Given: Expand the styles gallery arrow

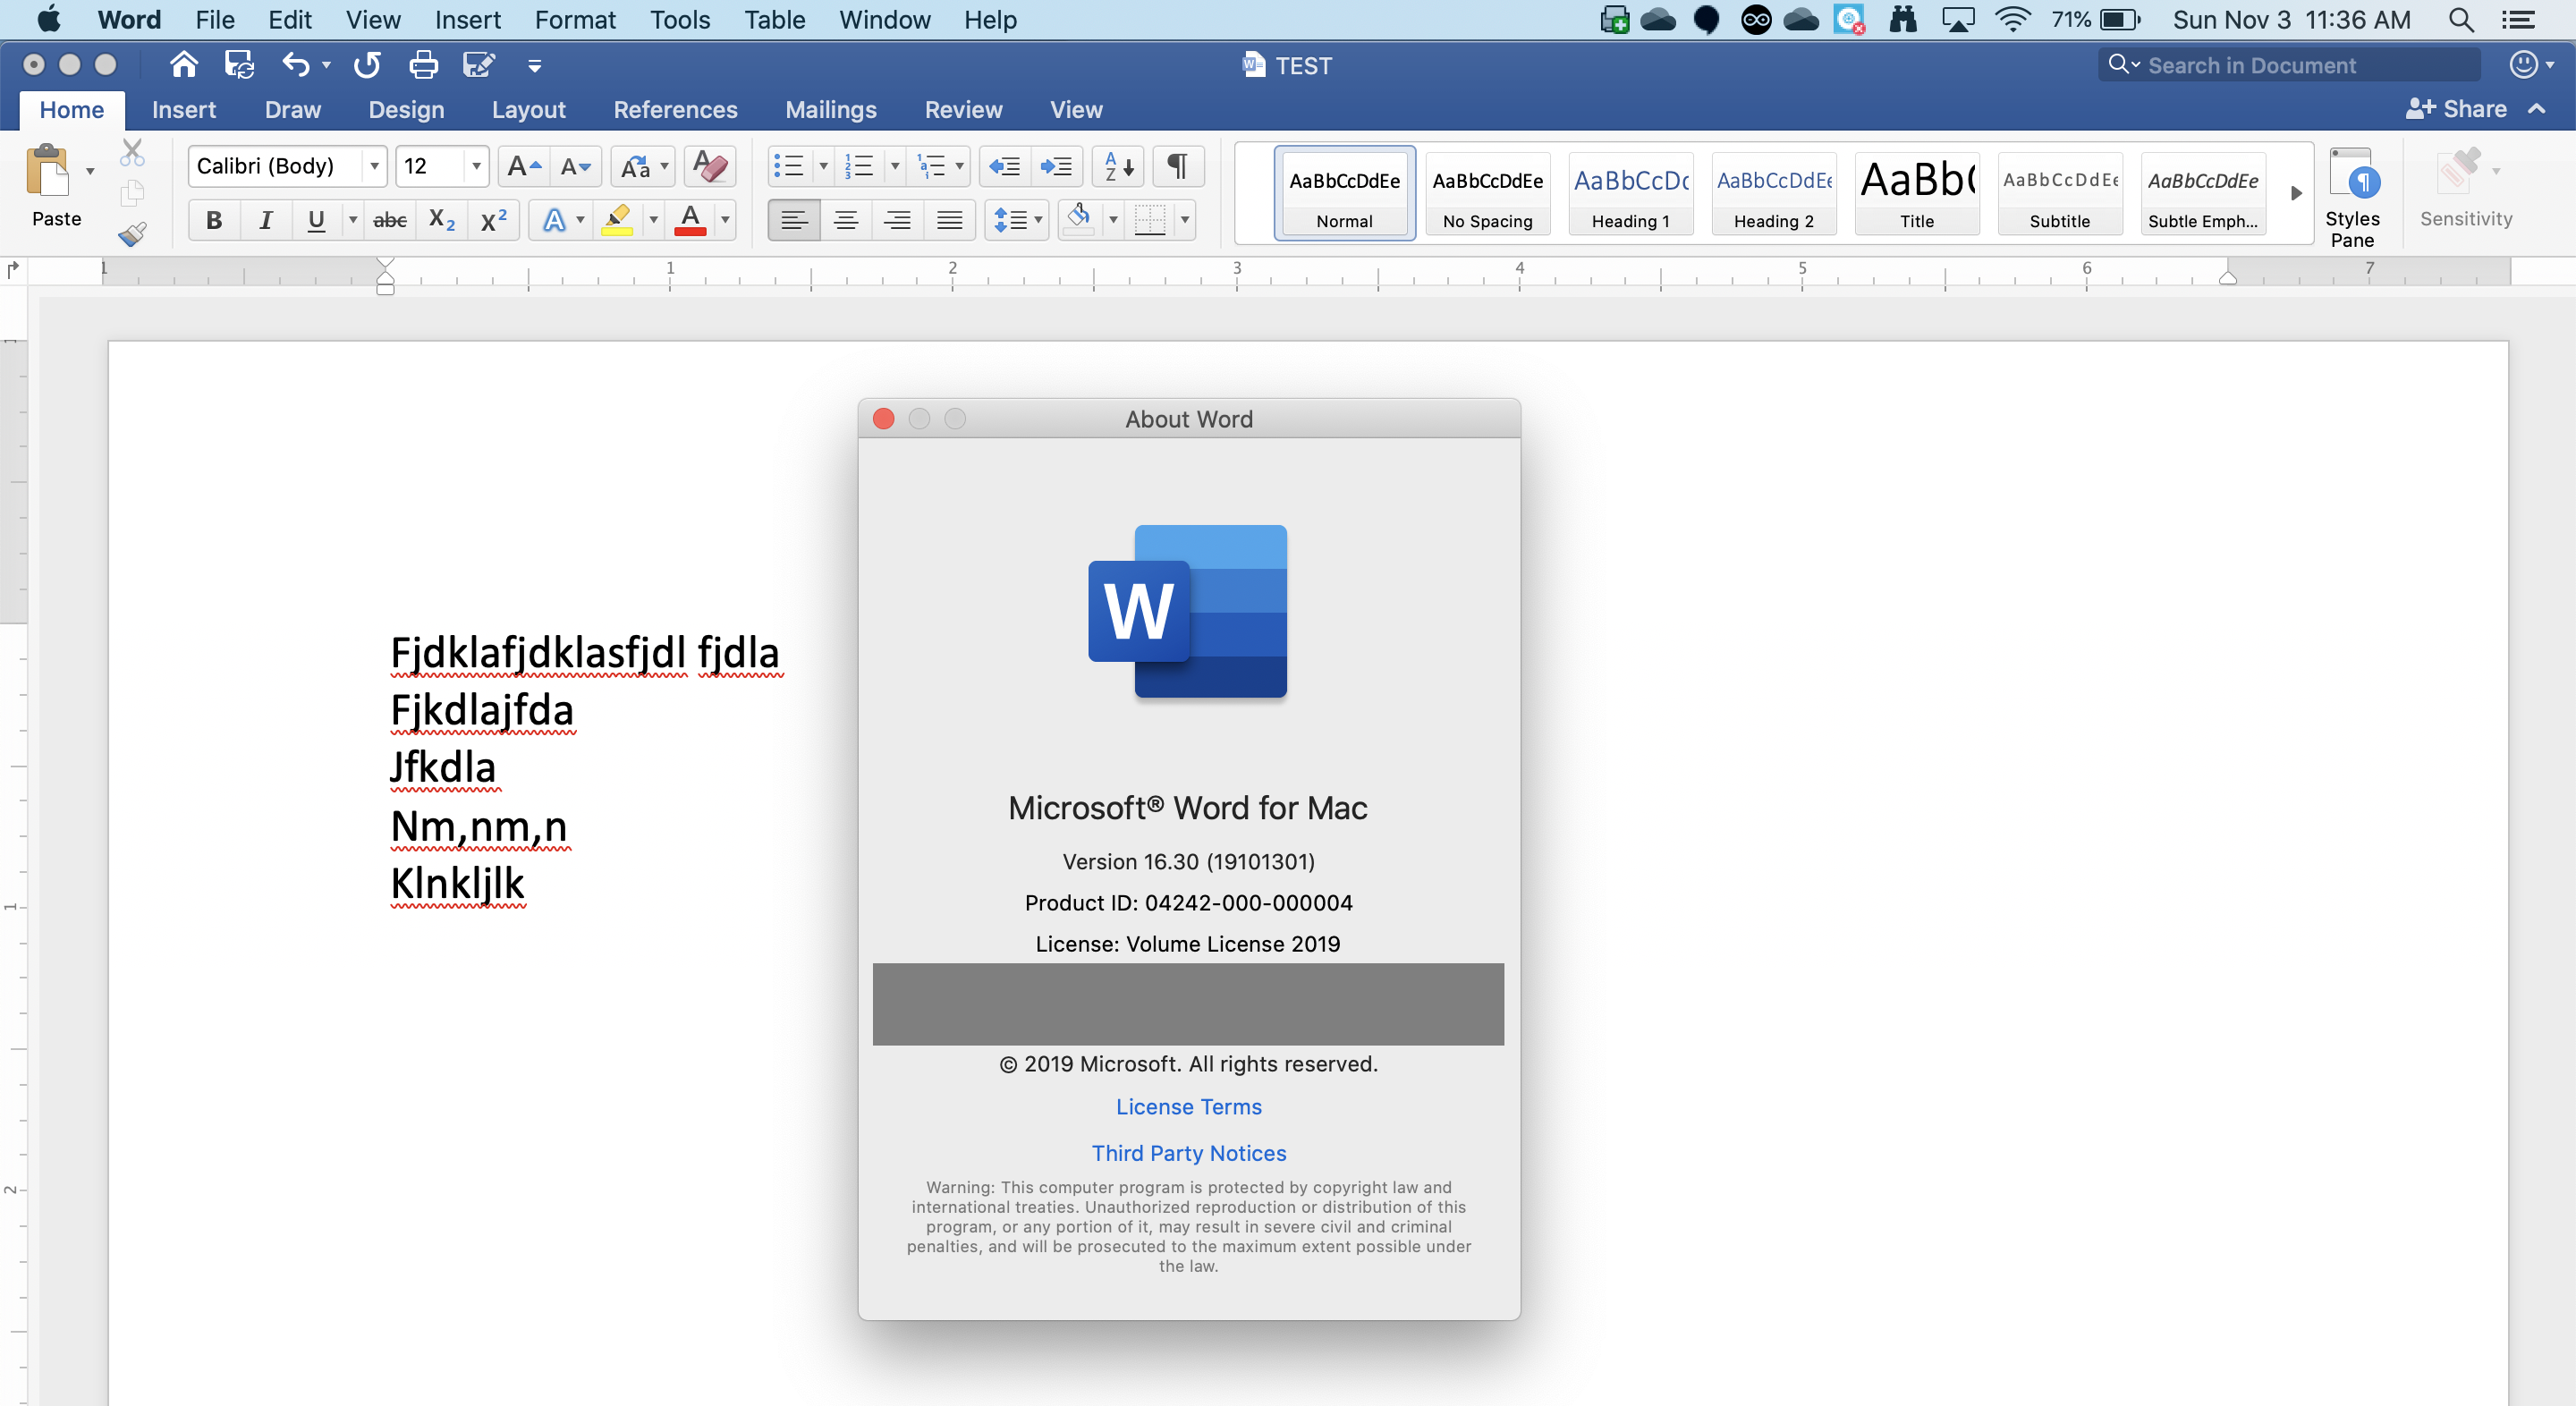Looking at the screenshot, I should click(2296, 193).
